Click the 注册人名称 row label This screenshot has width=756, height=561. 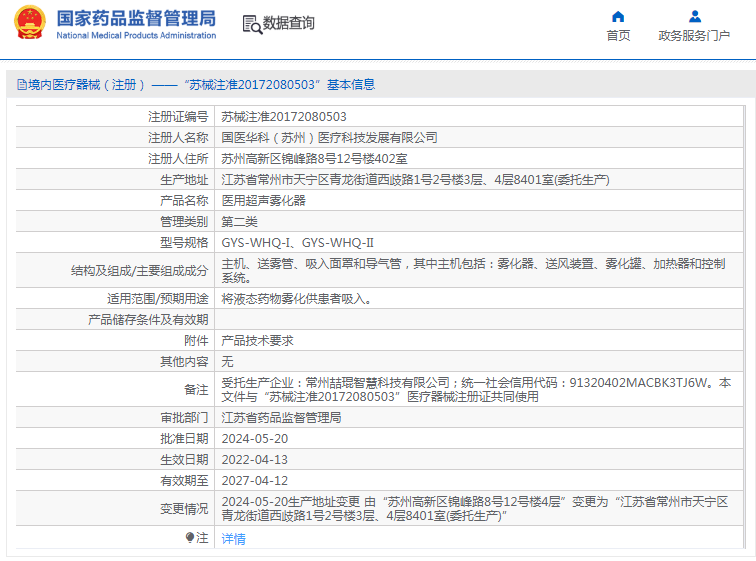tap(178, 138)
